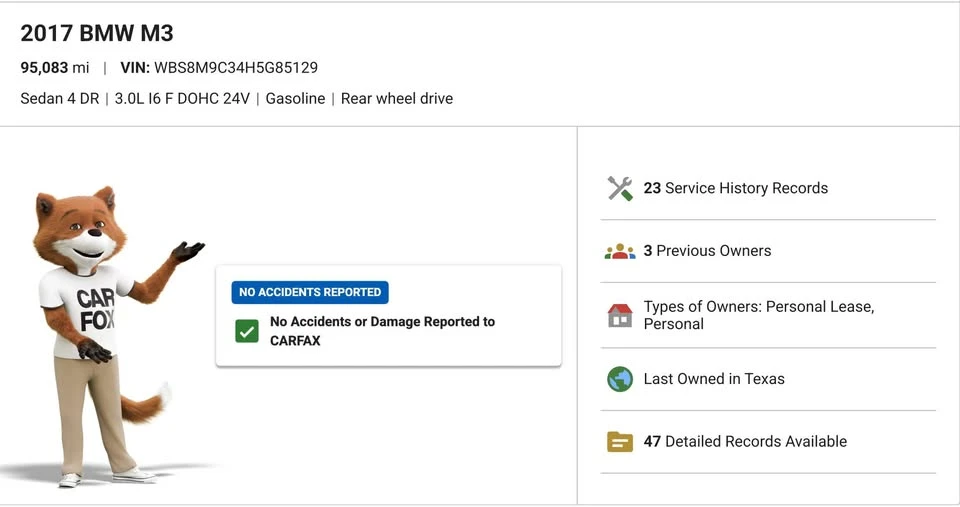Viewport: 960px width, 507px height.
Task: Click the wrench service history icon
Action: tap(620, 189)
